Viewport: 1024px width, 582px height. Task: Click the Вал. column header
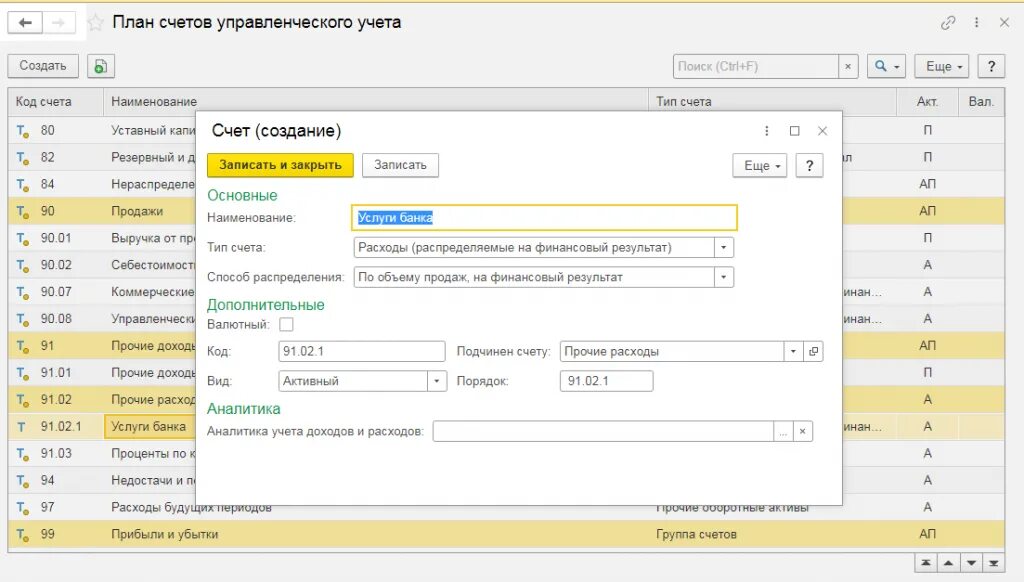pos(981,102)
